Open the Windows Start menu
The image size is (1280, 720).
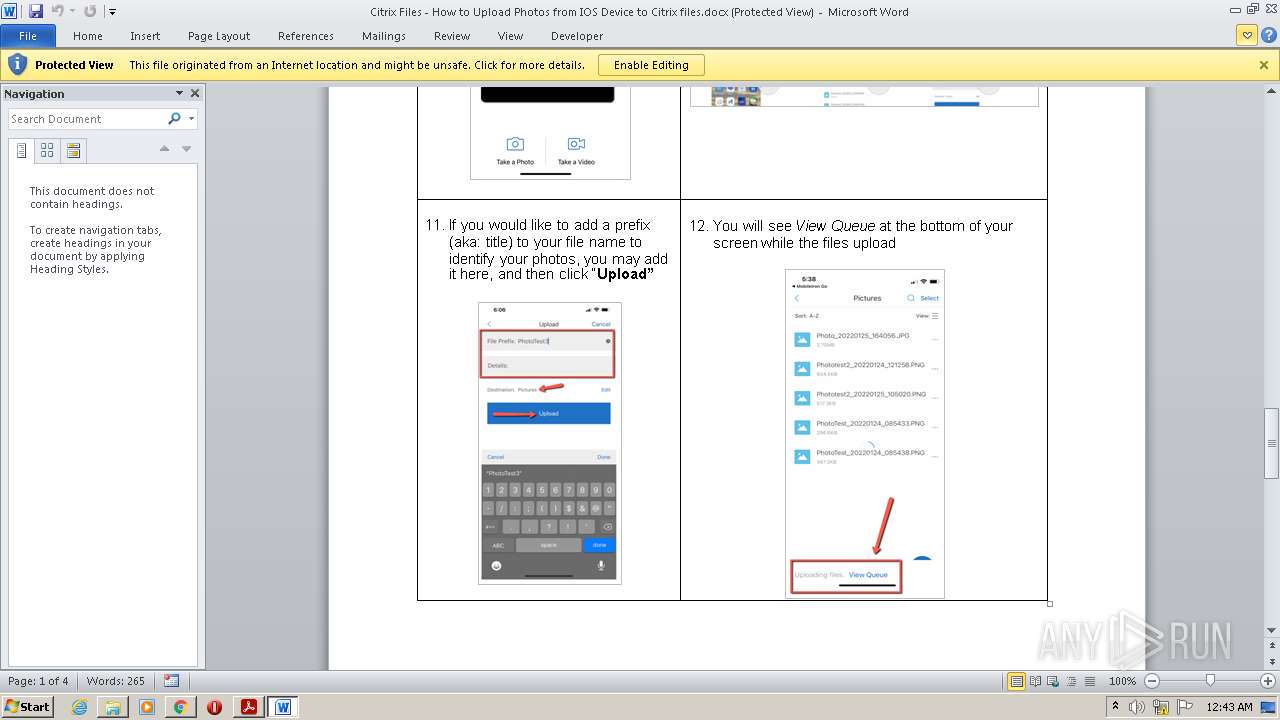coord(27,706)
